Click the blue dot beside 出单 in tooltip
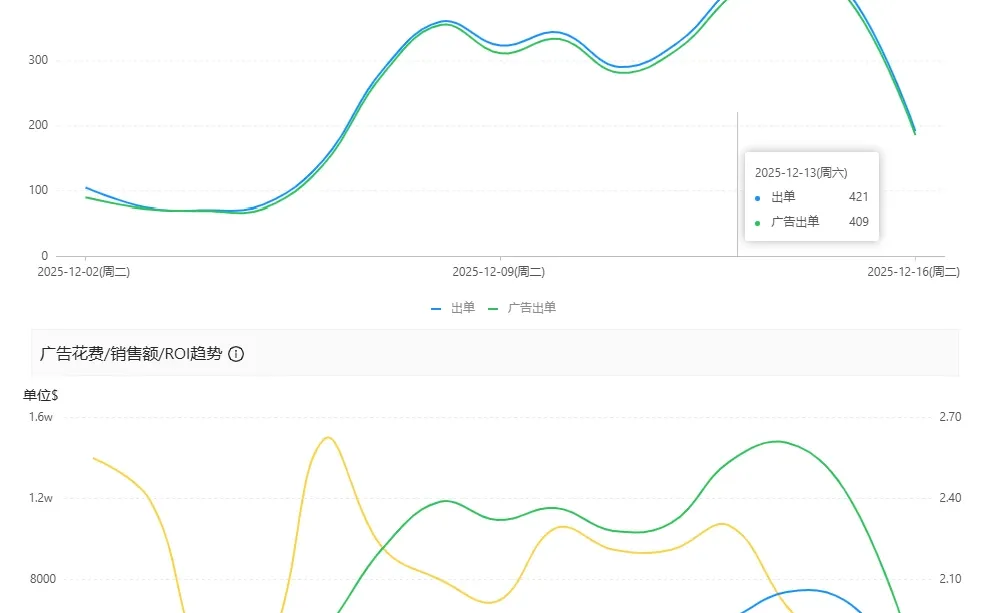Image resolution: width=989 pixels, height=613 pixels. [758, 198]
